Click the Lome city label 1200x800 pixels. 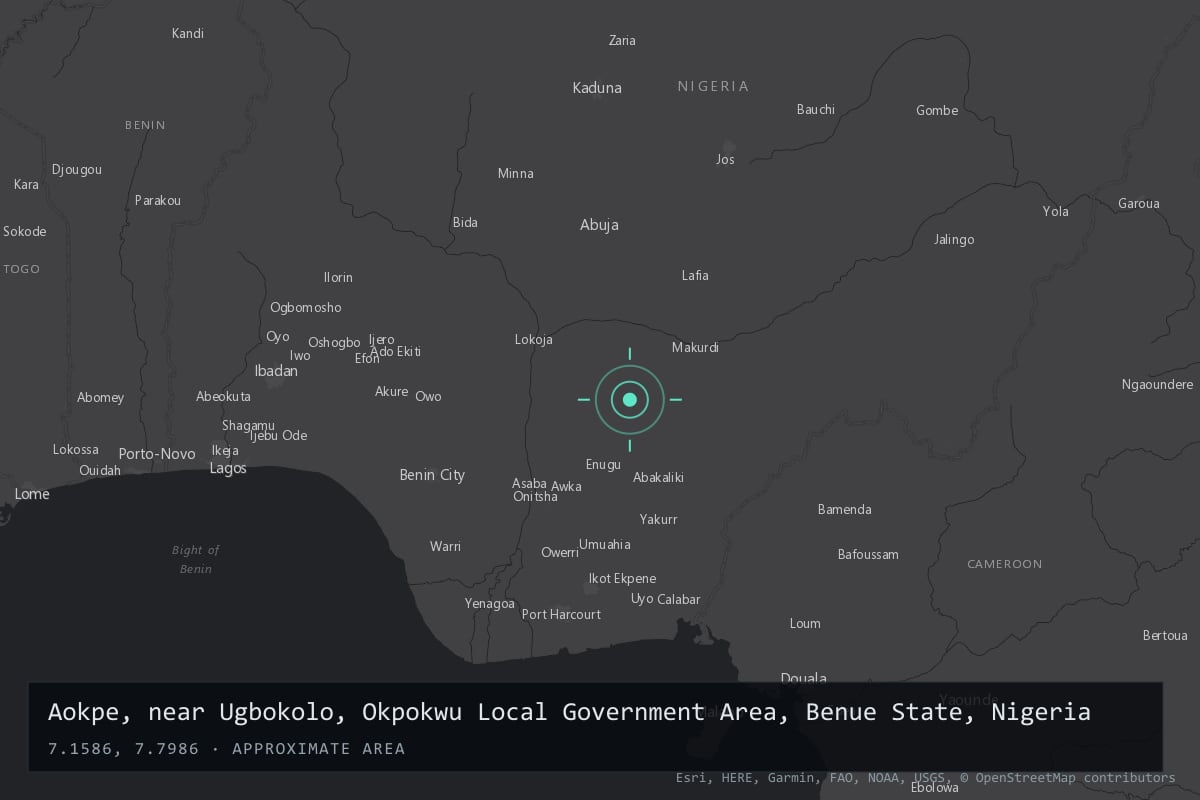[32, 495]
